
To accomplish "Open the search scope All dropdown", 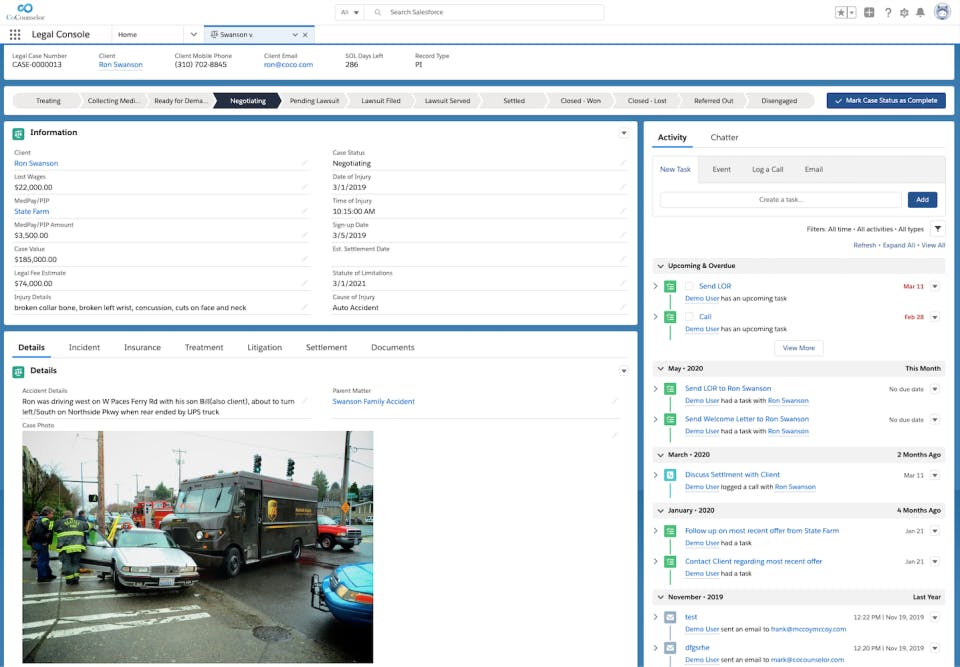I will [349, 12].
